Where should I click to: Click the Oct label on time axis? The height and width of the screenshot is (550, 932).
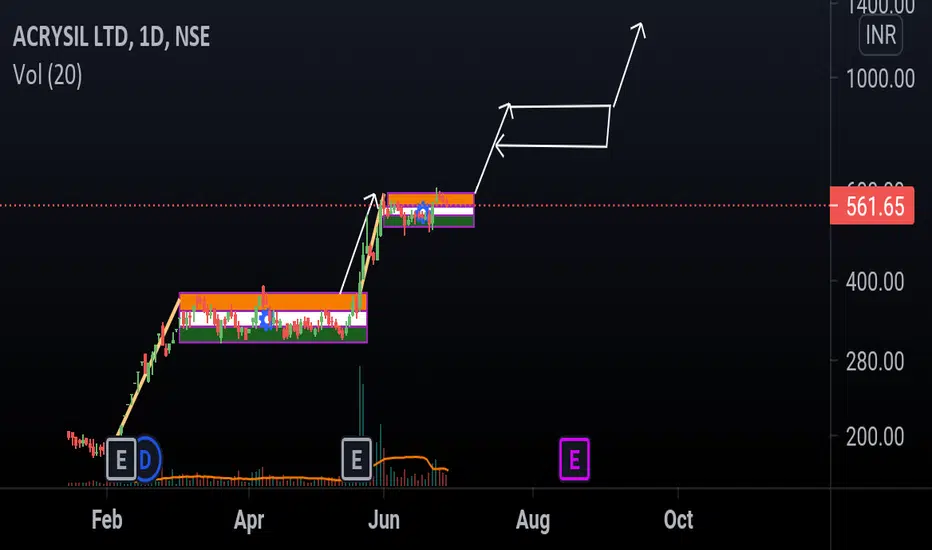click(678, 520)
